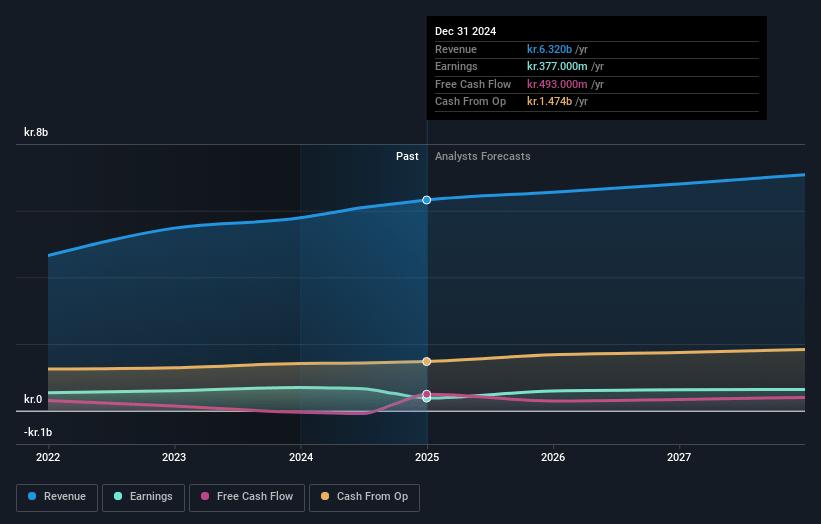Click the orange Cash From Op data point
Screen dimensions: 821x524
click(427, 362)
